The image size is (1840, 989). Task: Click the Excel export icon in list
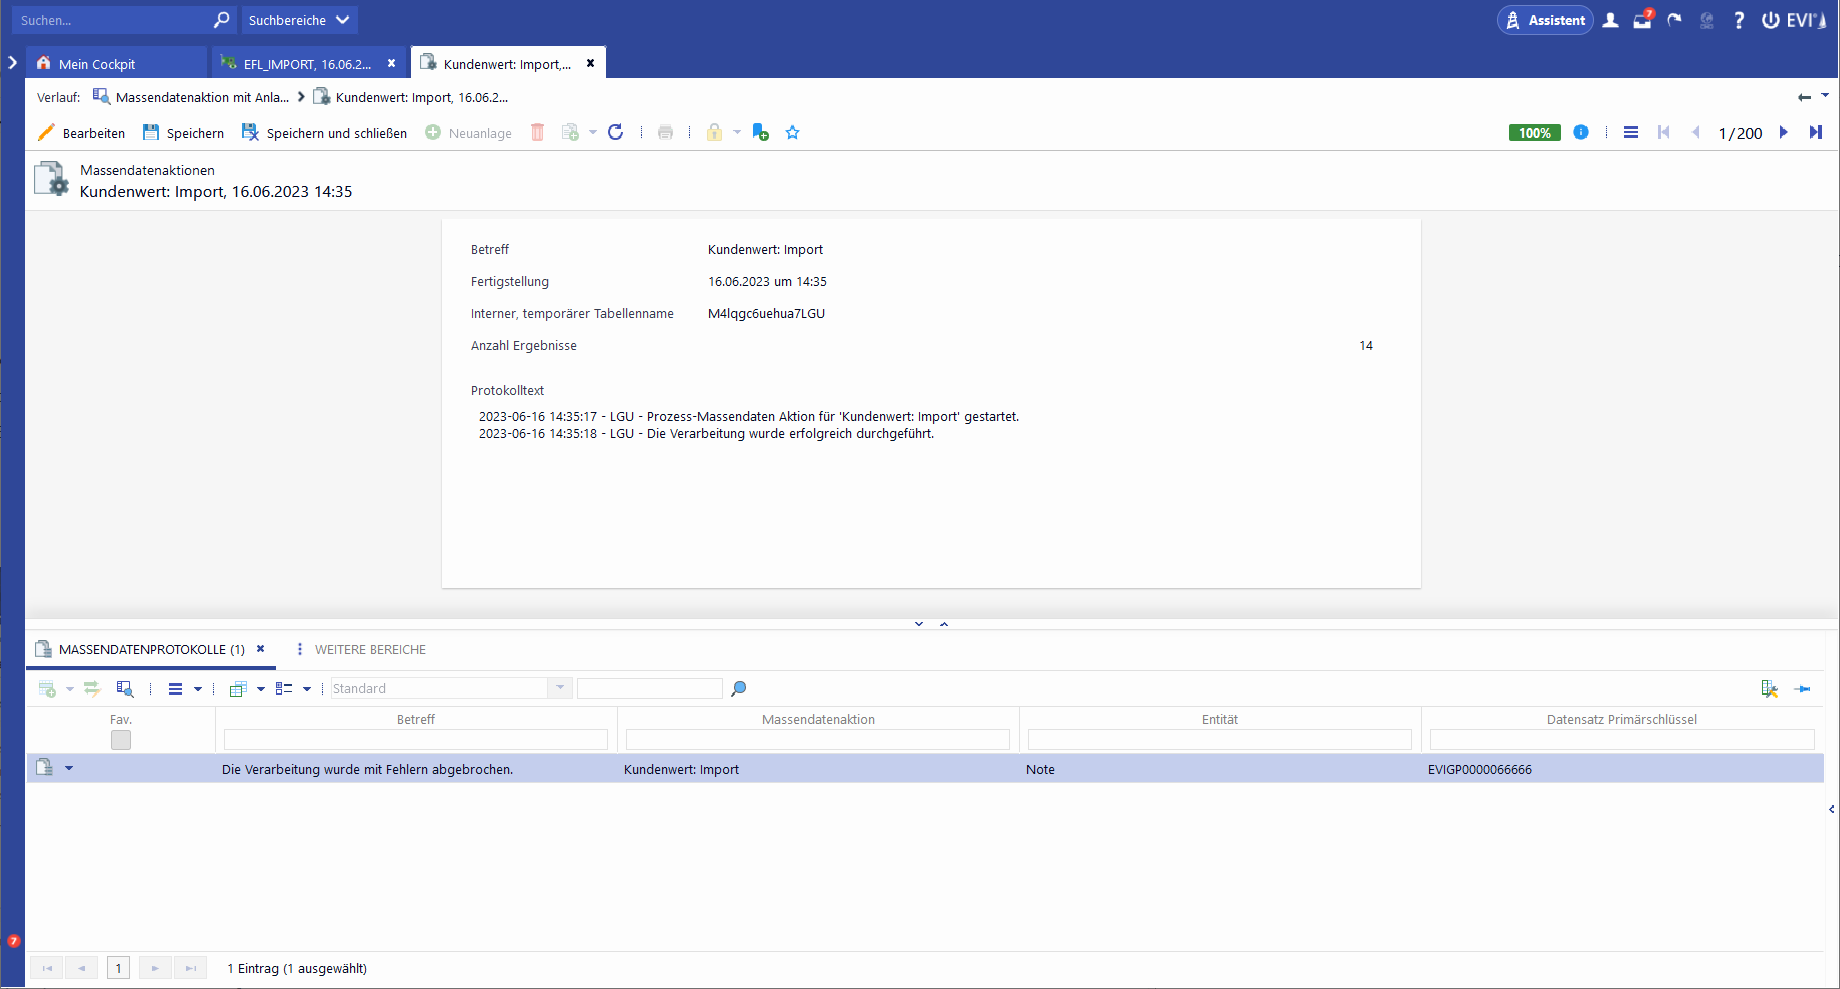[1769, 688]
